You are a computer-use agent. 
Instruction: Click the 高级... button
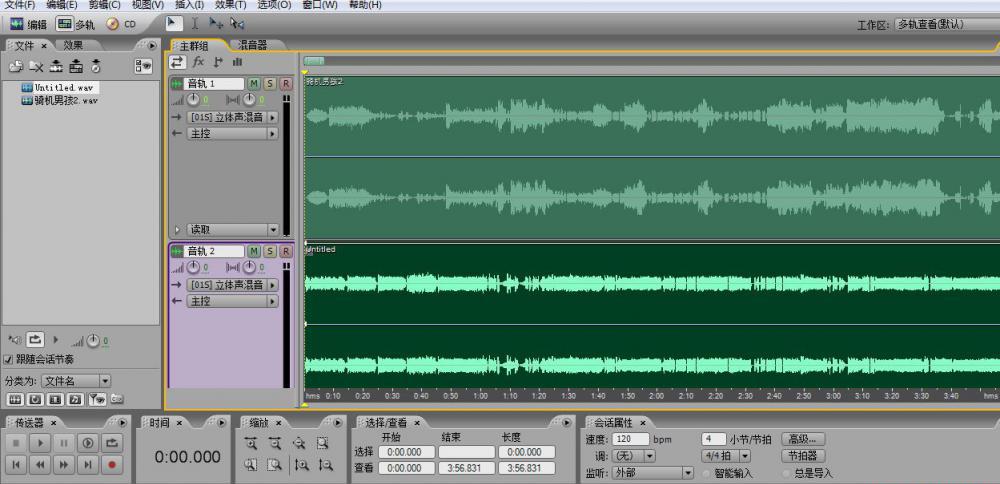(803, 439)
